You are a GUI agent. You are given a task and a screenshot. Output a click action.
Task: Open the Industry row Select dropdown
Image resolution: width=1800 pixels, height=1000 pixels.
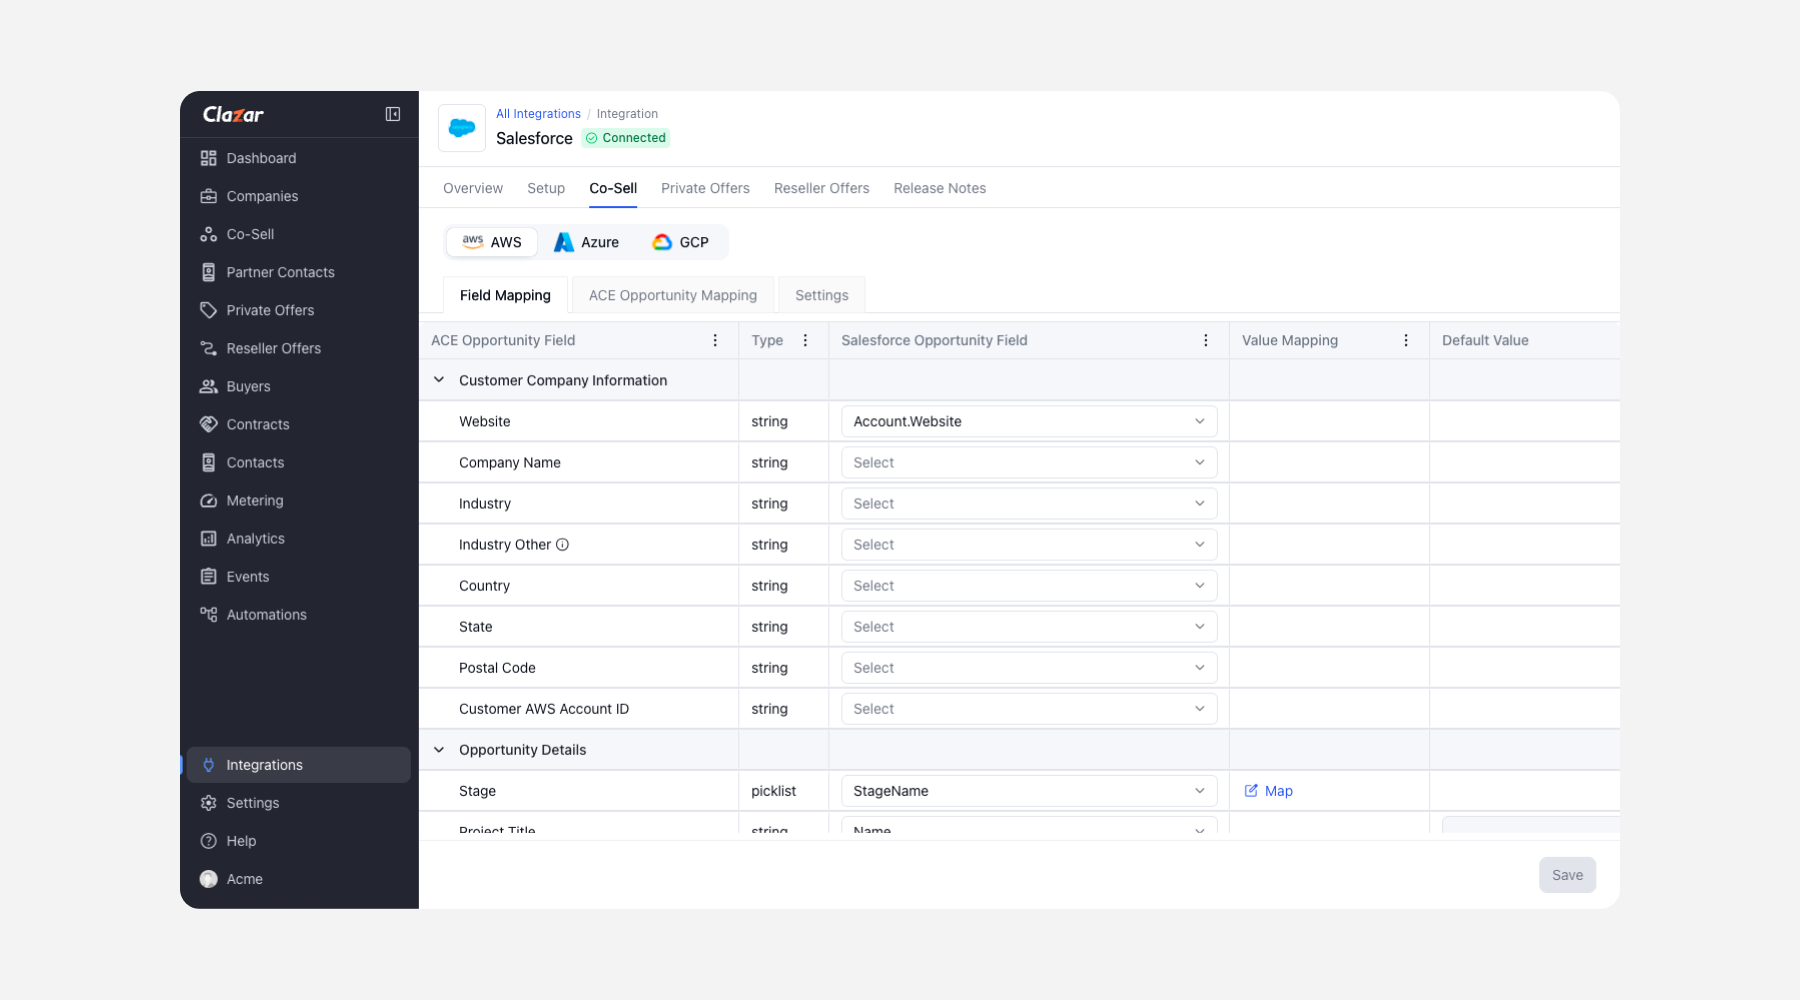click(1029, 504)
